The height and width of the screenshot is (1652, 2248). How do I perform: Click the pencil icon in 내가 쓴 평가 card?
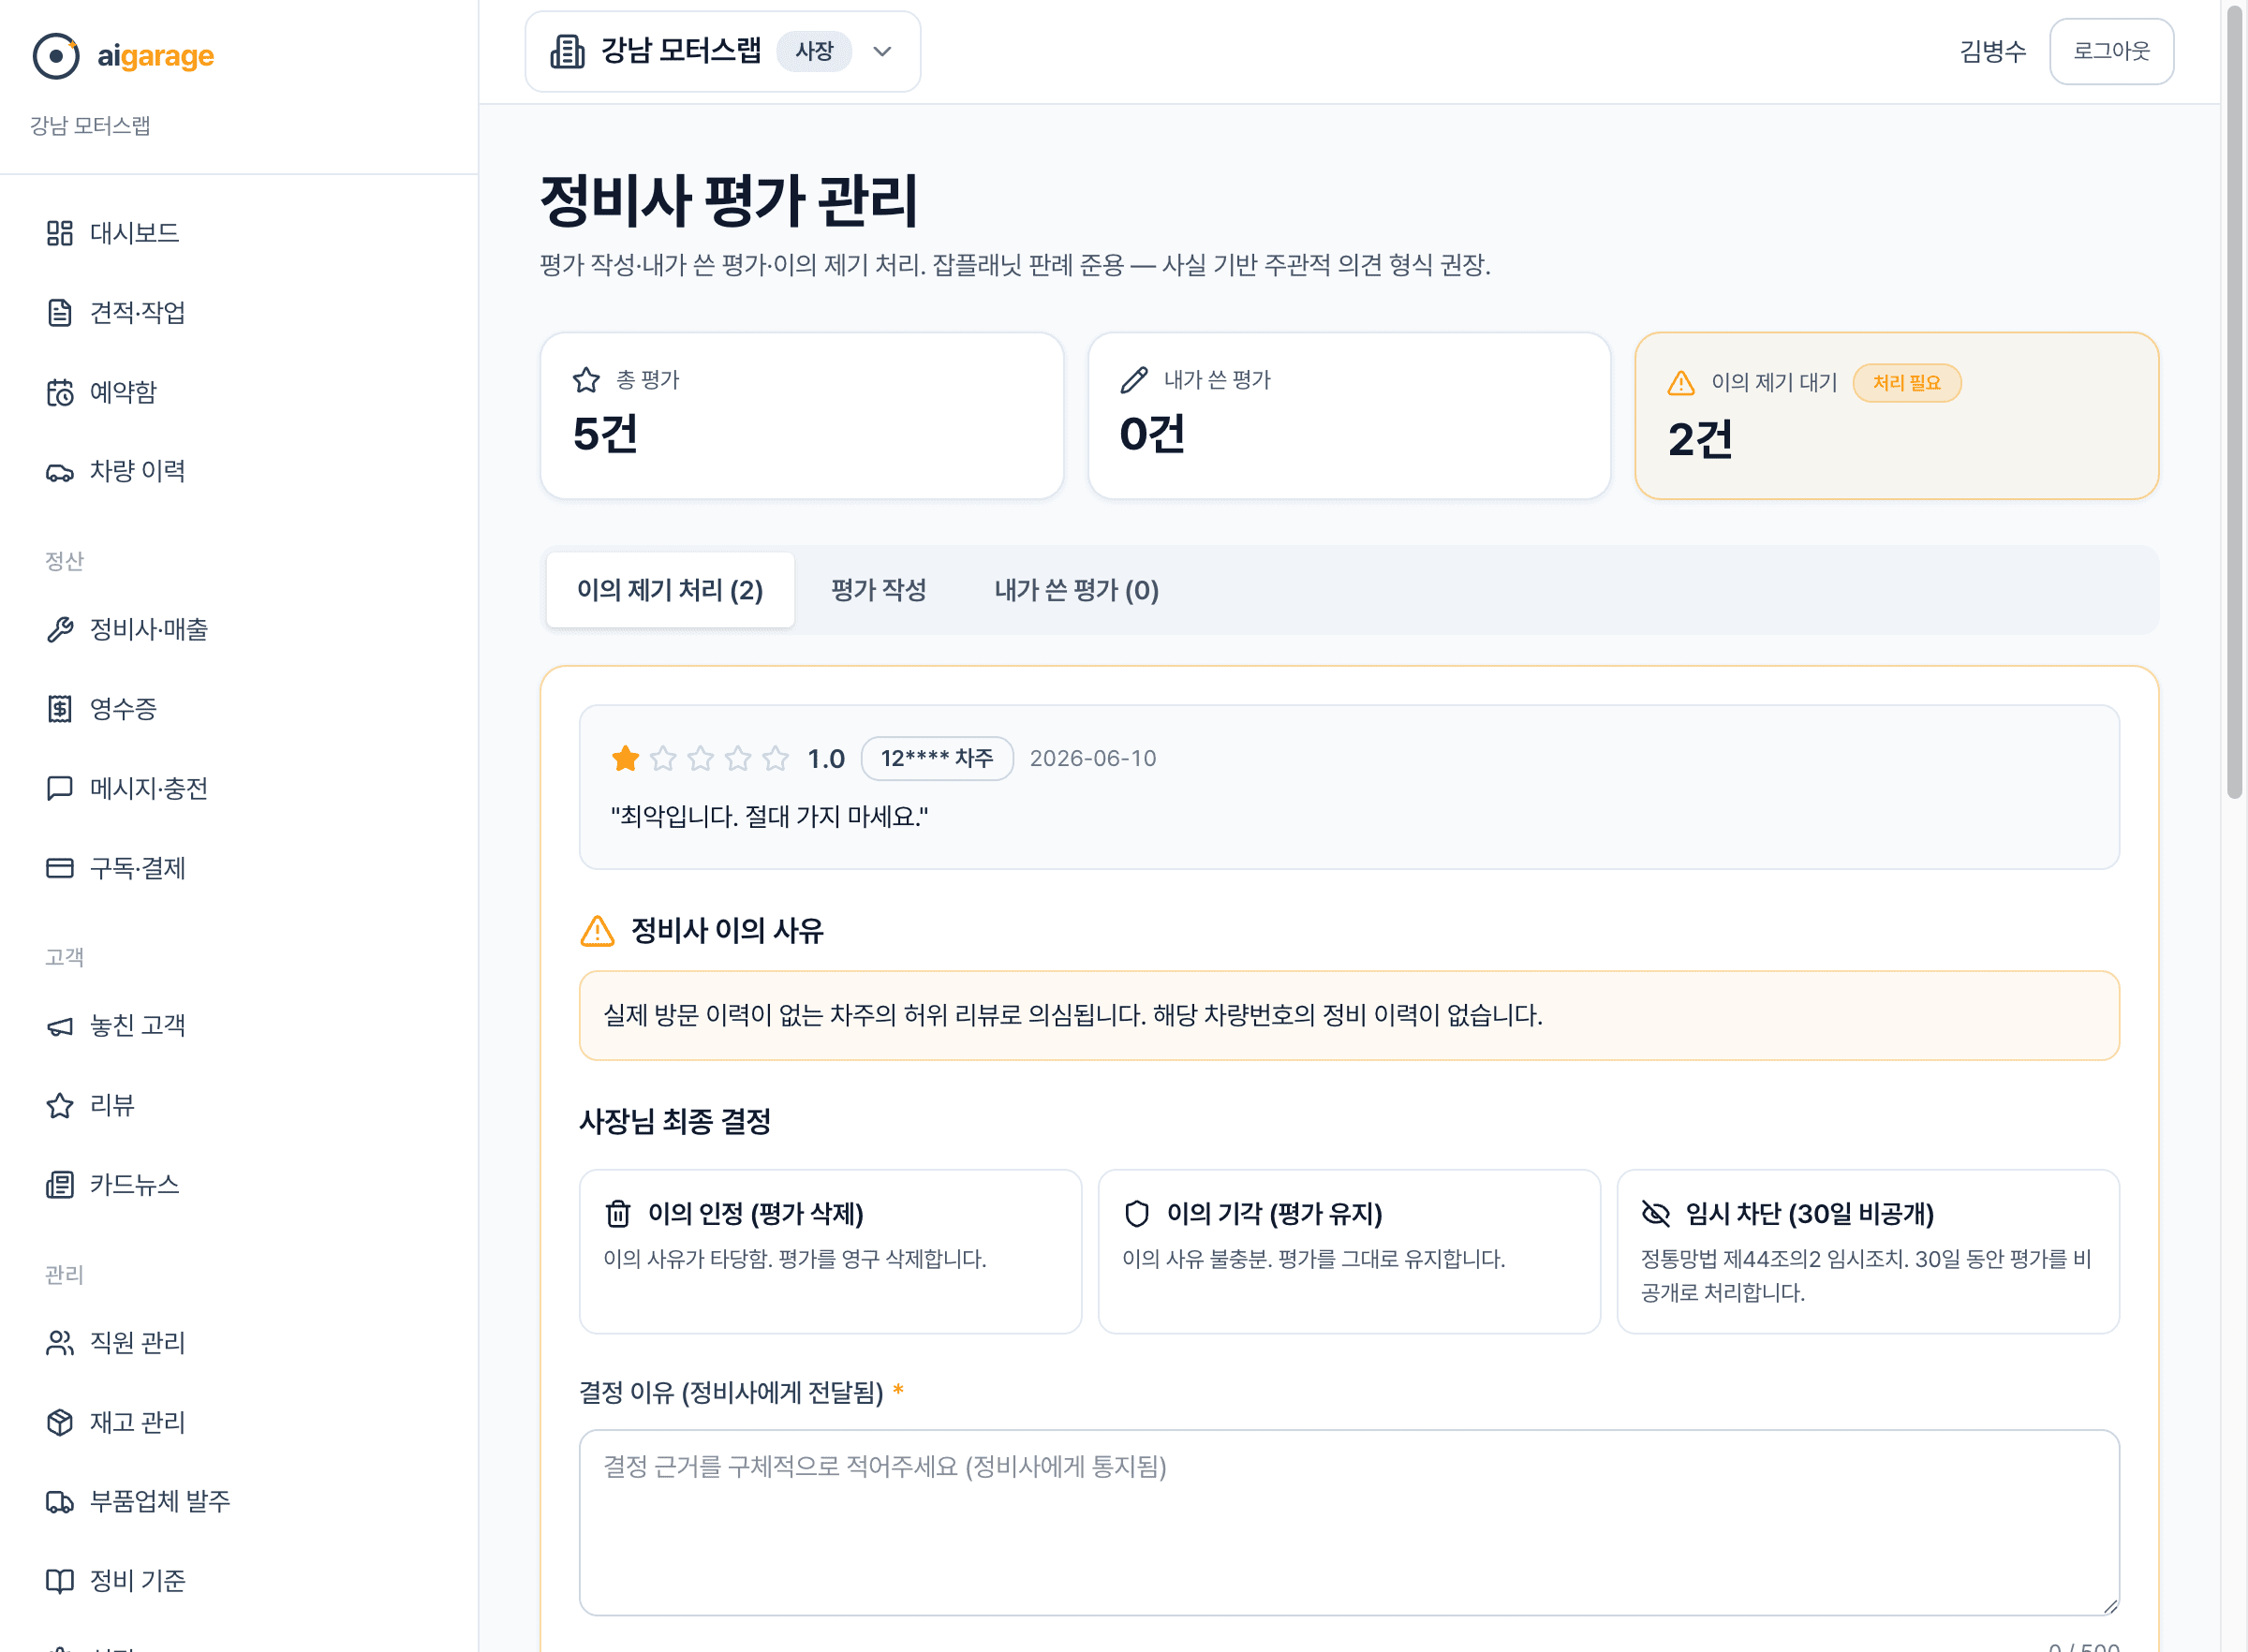[1134, 380]
